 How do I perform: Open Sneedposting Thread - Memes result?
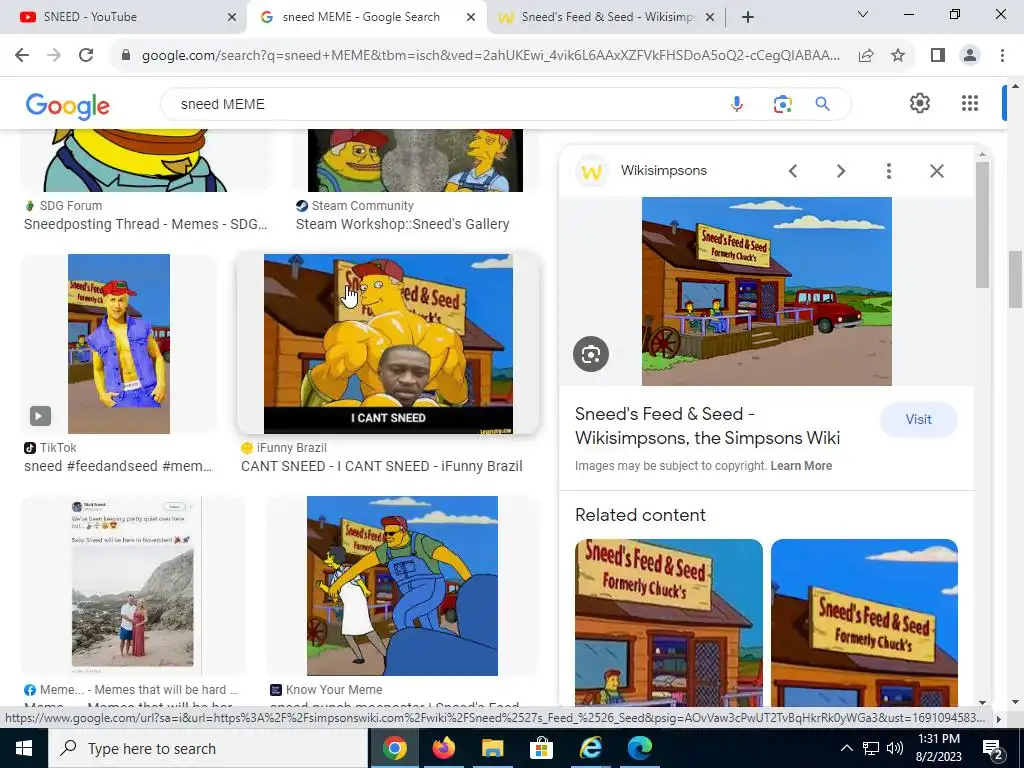[146, 224]
